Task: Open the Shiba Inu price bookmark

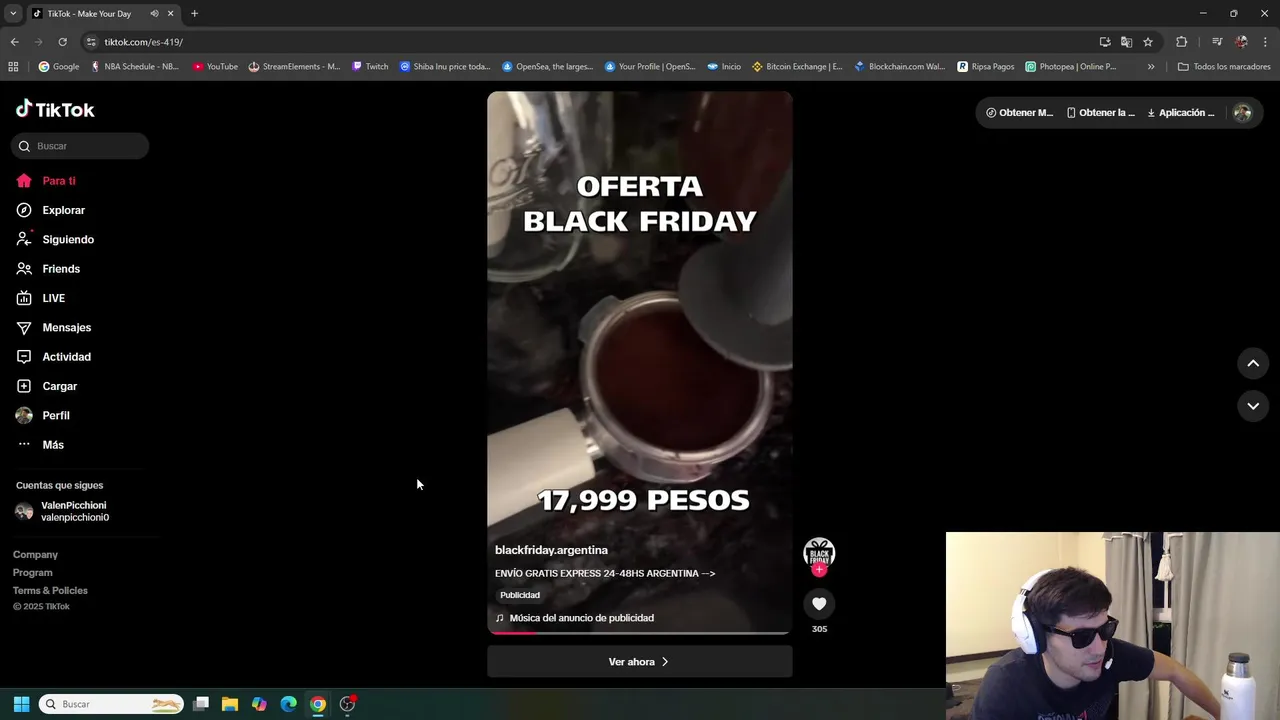Action: (x=445, y=67)
